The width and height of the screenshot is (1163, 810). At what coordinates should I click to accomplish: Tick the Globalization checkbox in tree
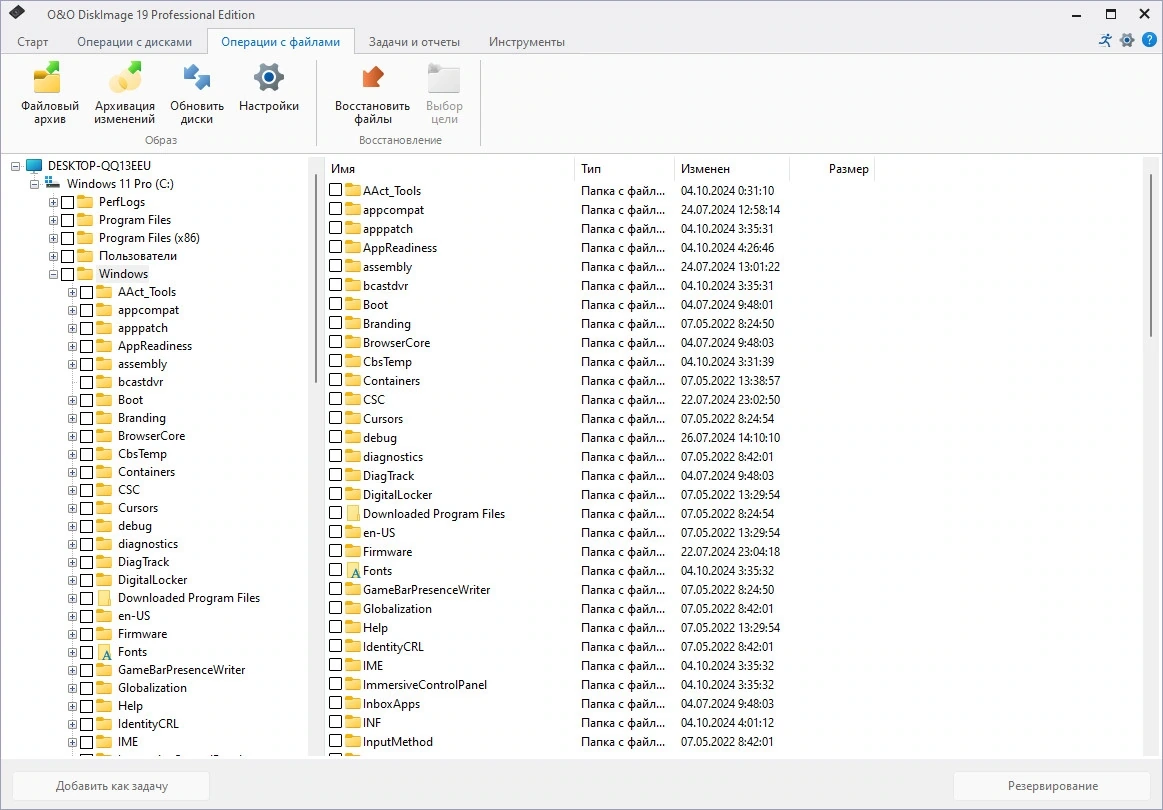click(87, 688)
